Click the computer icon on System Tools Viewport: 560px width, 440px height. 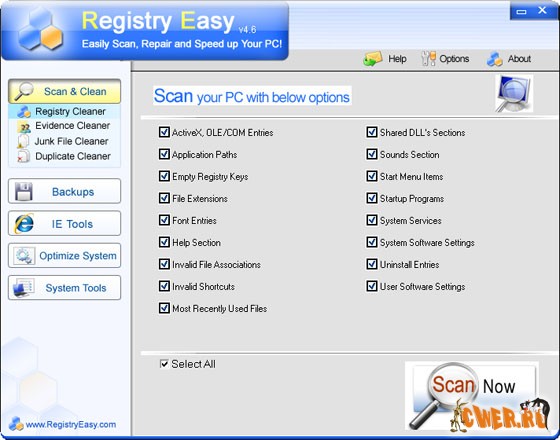pos(24,288)
